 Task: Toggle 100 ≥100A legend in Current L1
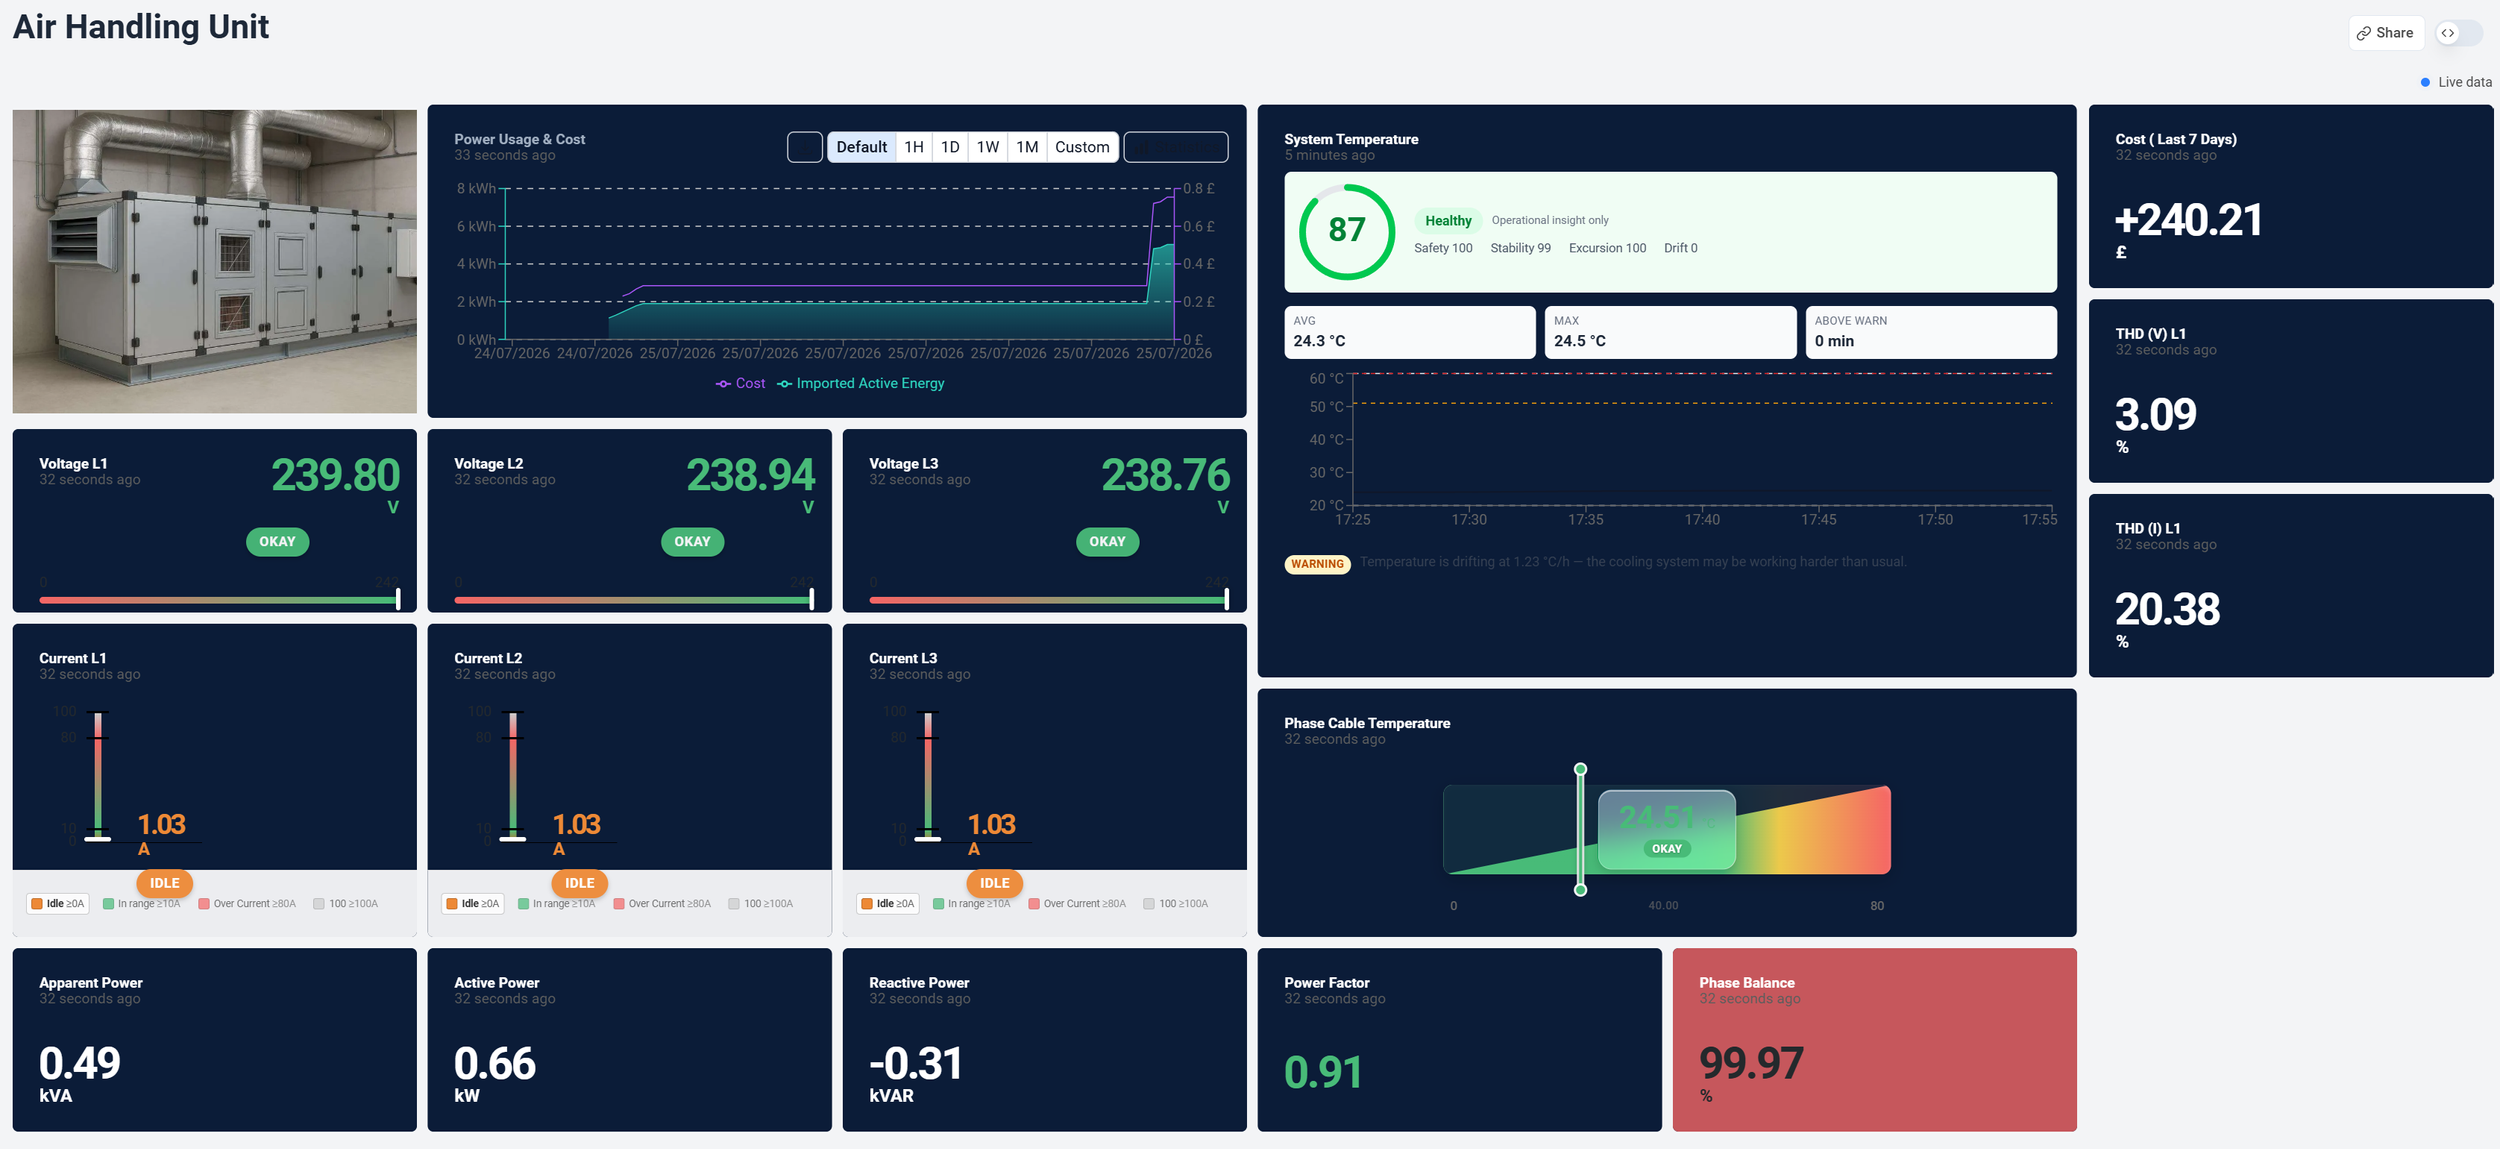tap(346, 903)
